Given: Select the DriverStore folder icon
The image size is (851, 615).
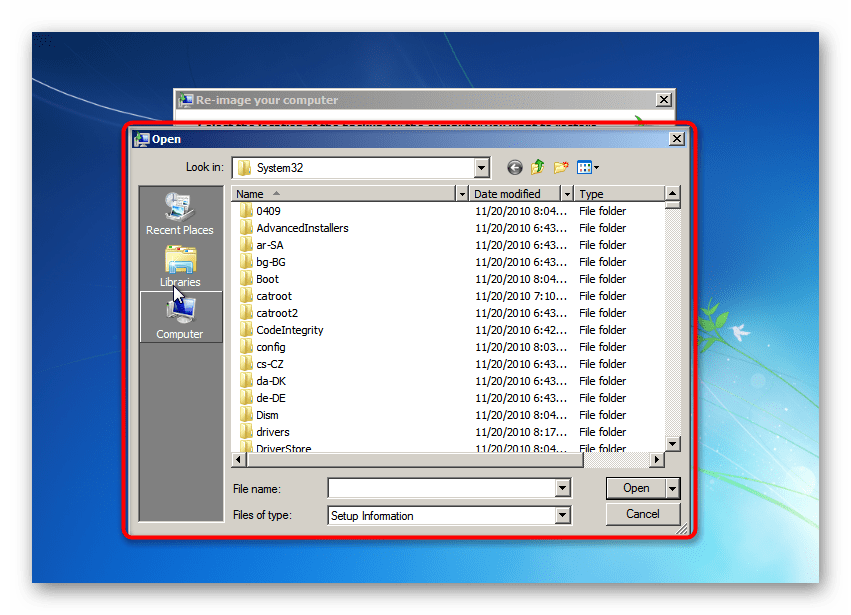Looking at the screenshot, I should click(246, 448).
